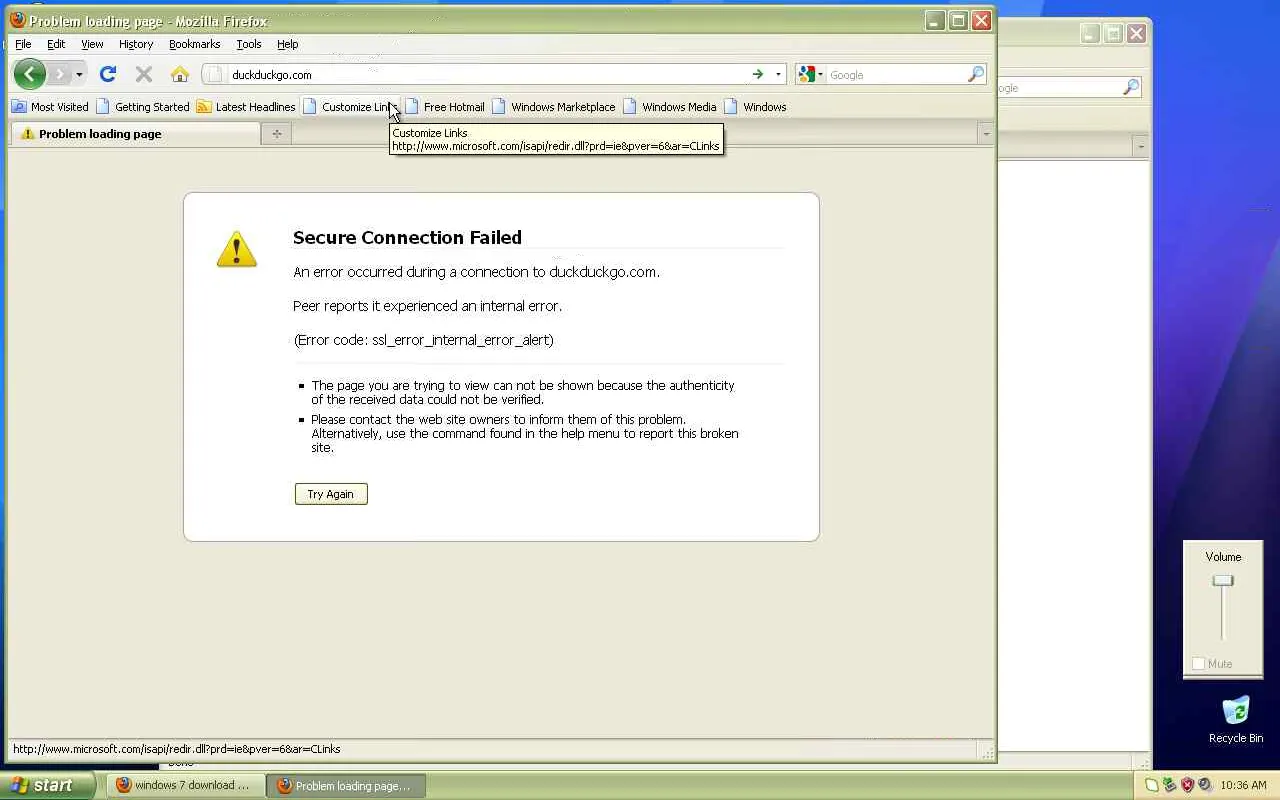Click the Try Again button
Viewport: 1280px width, 800px height.
point(331,494)
